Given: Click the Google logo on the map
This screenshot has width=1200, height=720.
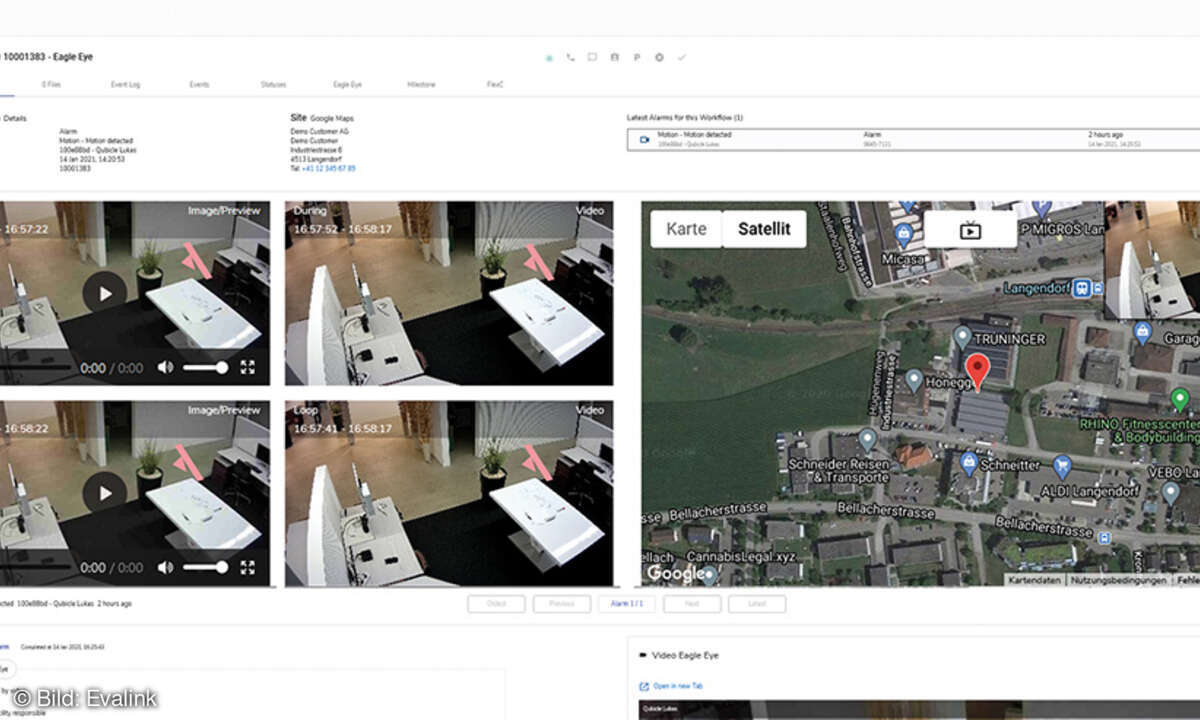Looking at the screenshot, I should [674, 573].
